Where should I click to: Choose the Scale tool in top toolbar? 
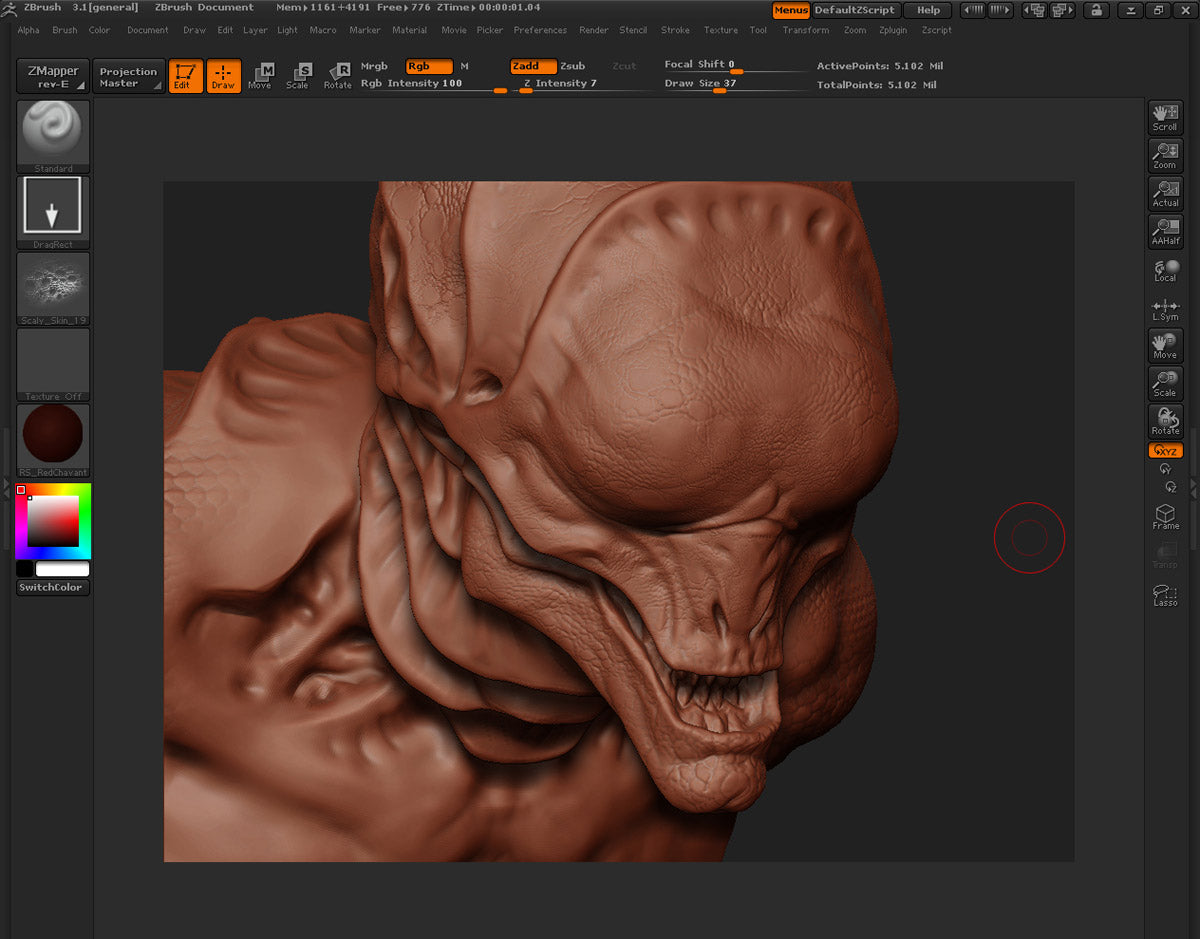298,76
